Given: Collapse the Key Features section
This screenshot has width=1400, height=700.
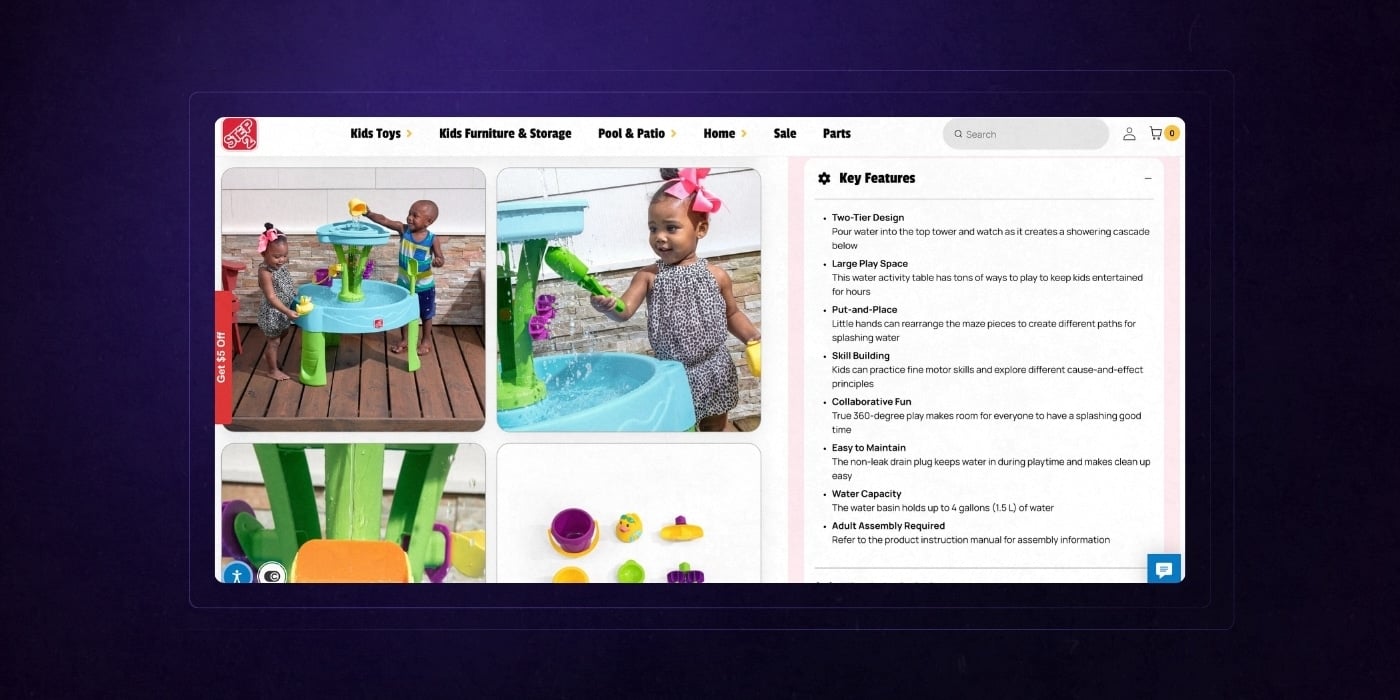Looking at the screenshot, I should [x=1148, y=178].
